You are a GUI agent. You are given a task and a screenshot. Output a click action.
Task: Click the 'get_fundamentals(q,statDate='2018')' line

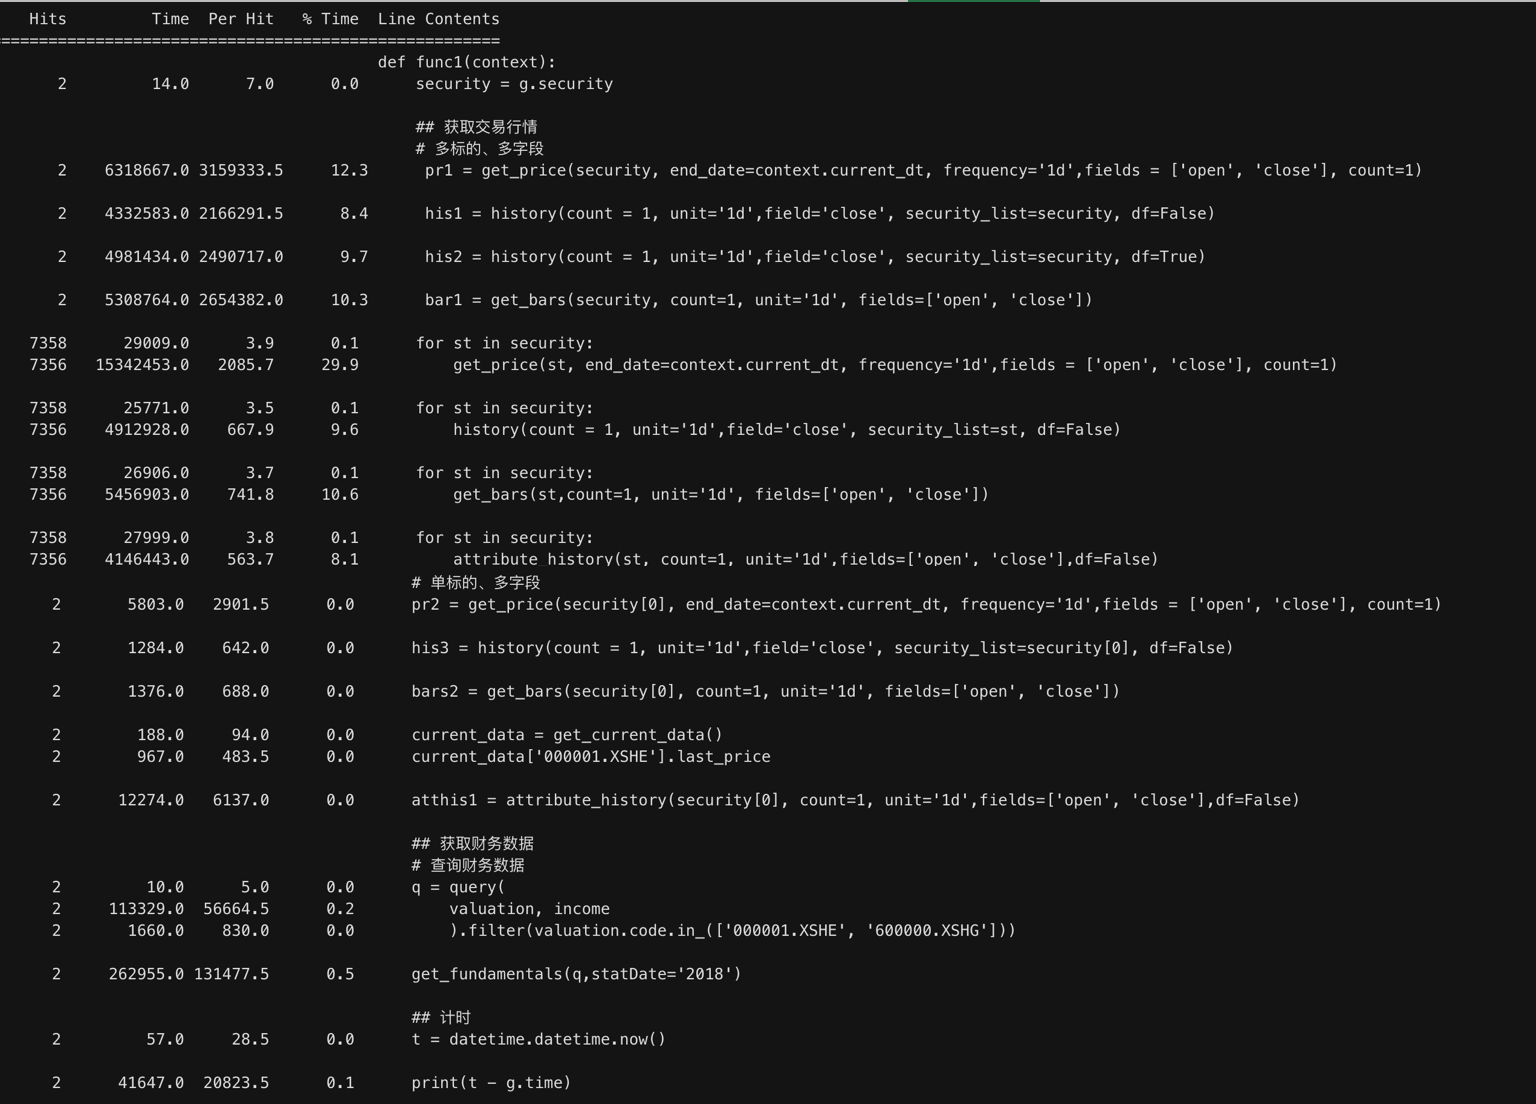576,974
